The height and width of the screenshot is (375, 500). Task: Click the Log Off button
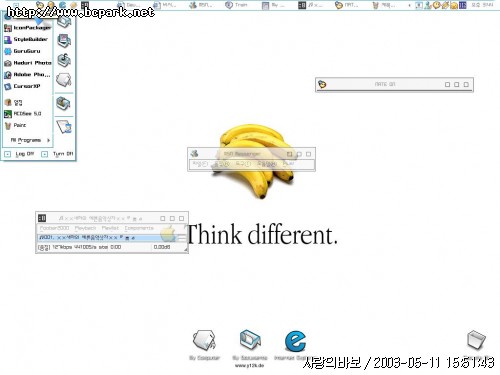pos(20,154)
